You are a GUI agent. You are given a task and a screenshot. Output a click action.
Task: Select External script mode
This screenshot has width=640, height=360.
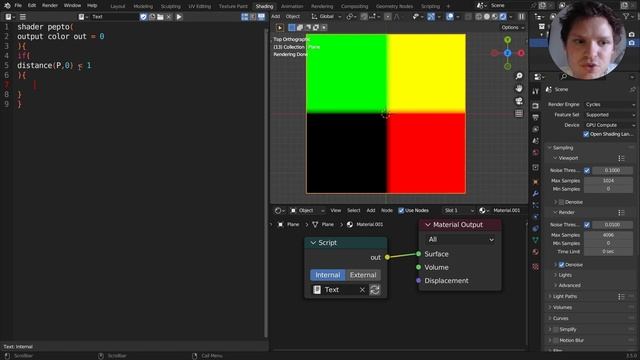click(363, 275)
